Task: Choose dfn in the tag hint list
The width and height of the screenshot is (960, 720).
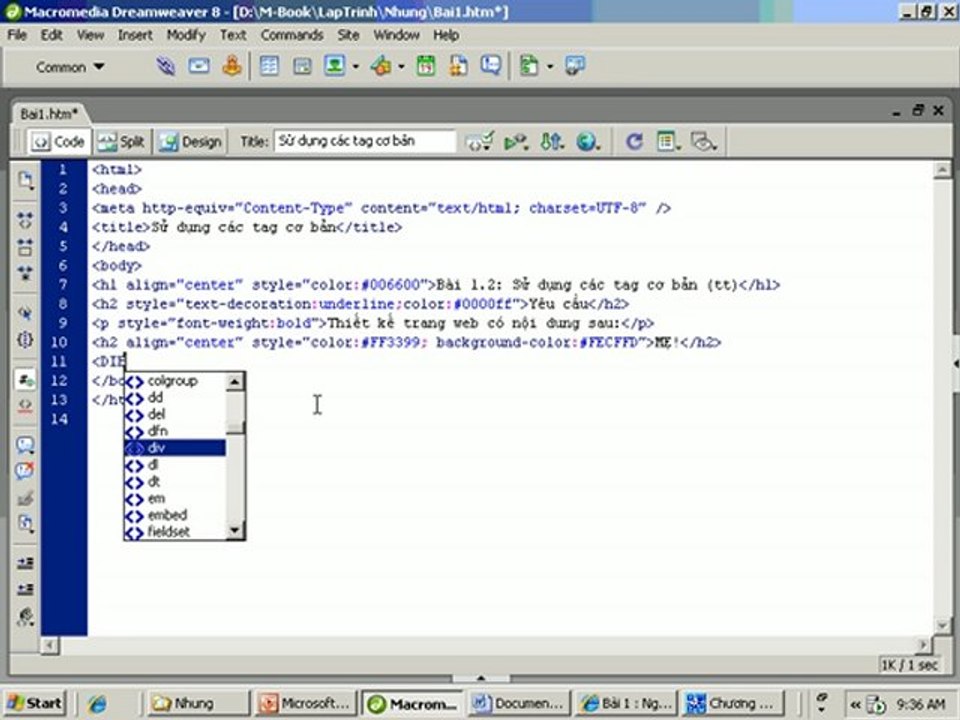Action: click(174, 431)
